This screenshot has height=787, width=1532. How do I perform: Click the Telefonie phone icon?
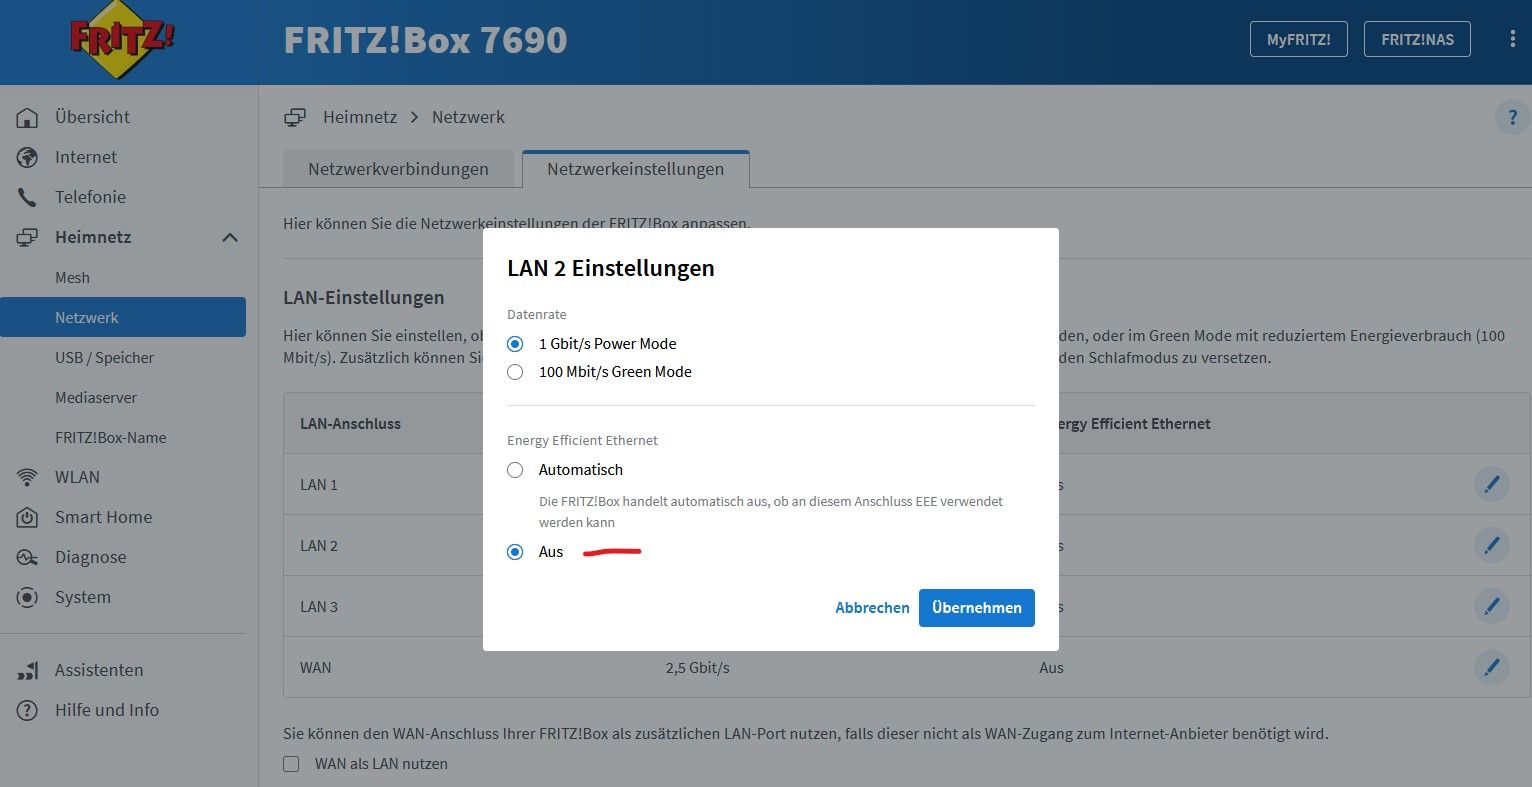(x=27, y=198)
